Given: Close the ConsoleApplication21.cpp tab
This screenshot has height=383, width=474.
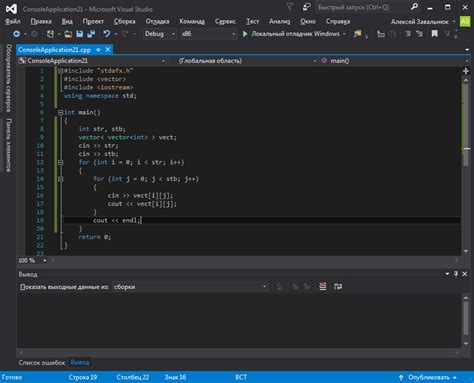Looking at the screenshot, I should point(108,50).
